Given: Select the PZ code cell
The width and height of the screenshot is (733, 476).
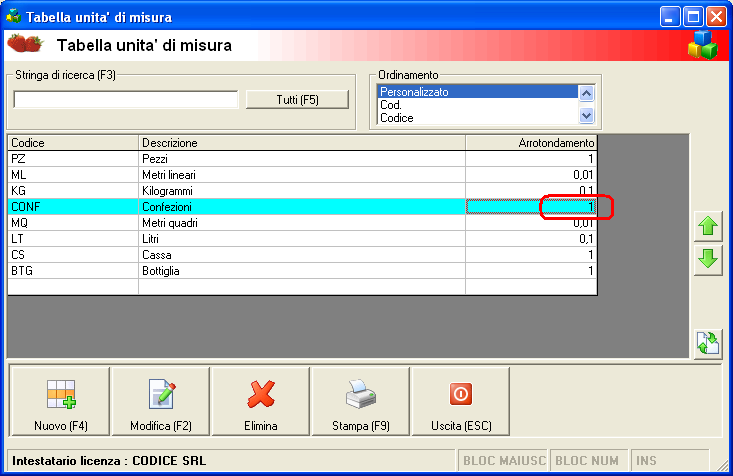Looking at the screenshot, I should pyautogui.click(x=73, y=159).
